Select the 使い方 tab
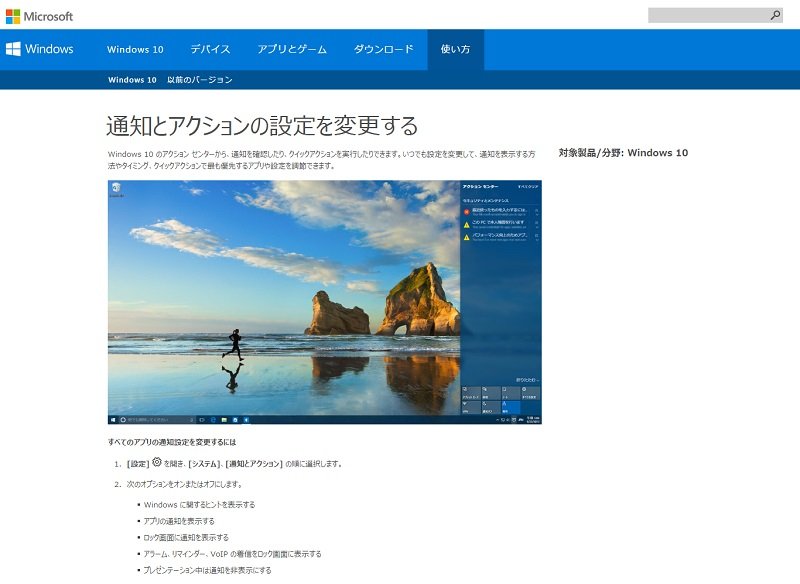 [x=456, y=49]
